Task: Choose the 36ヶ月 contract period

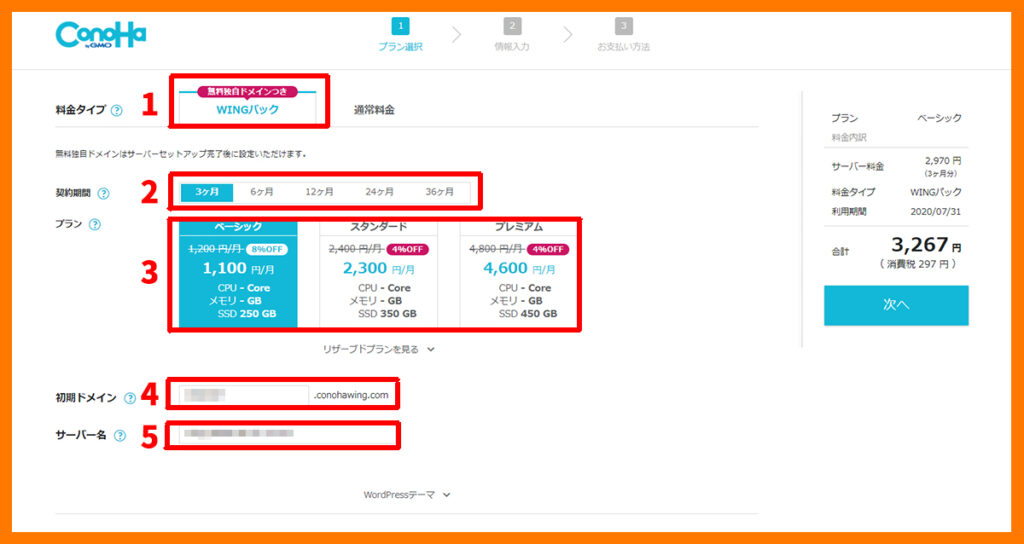Action: click(x=440, y=192)
